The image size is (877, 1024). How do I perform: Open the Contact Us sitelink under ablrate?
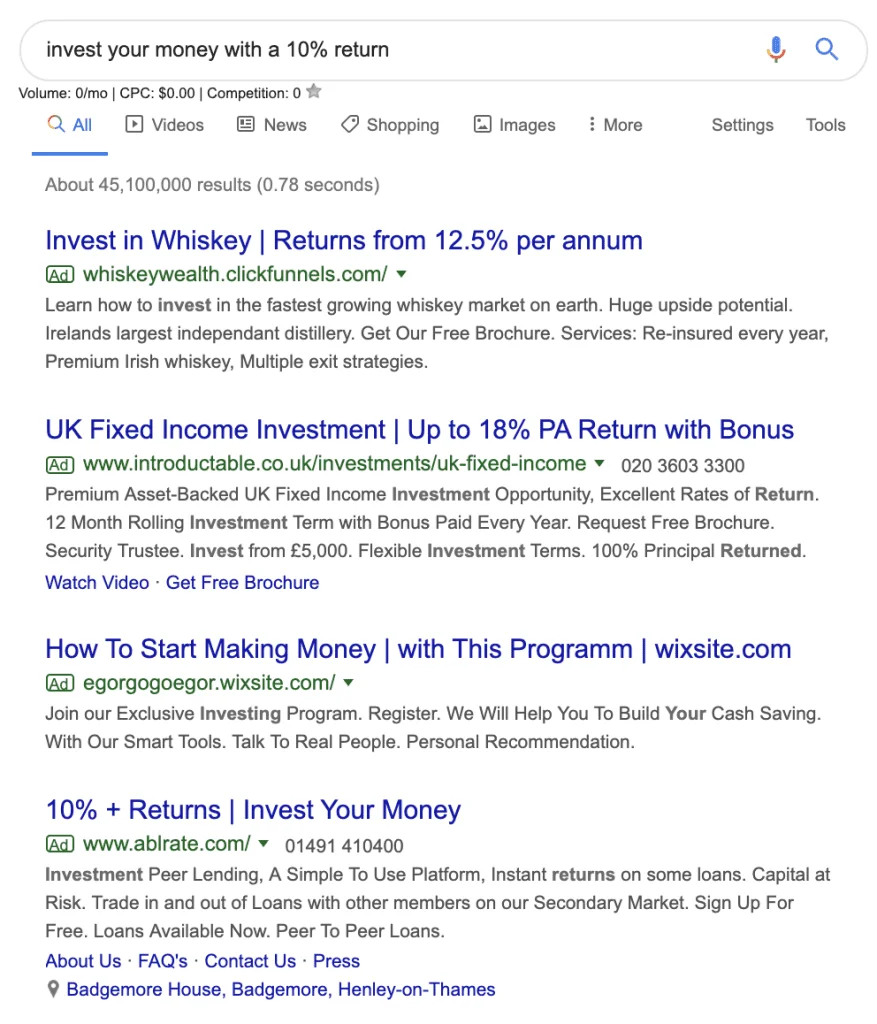tap(250, 961)
